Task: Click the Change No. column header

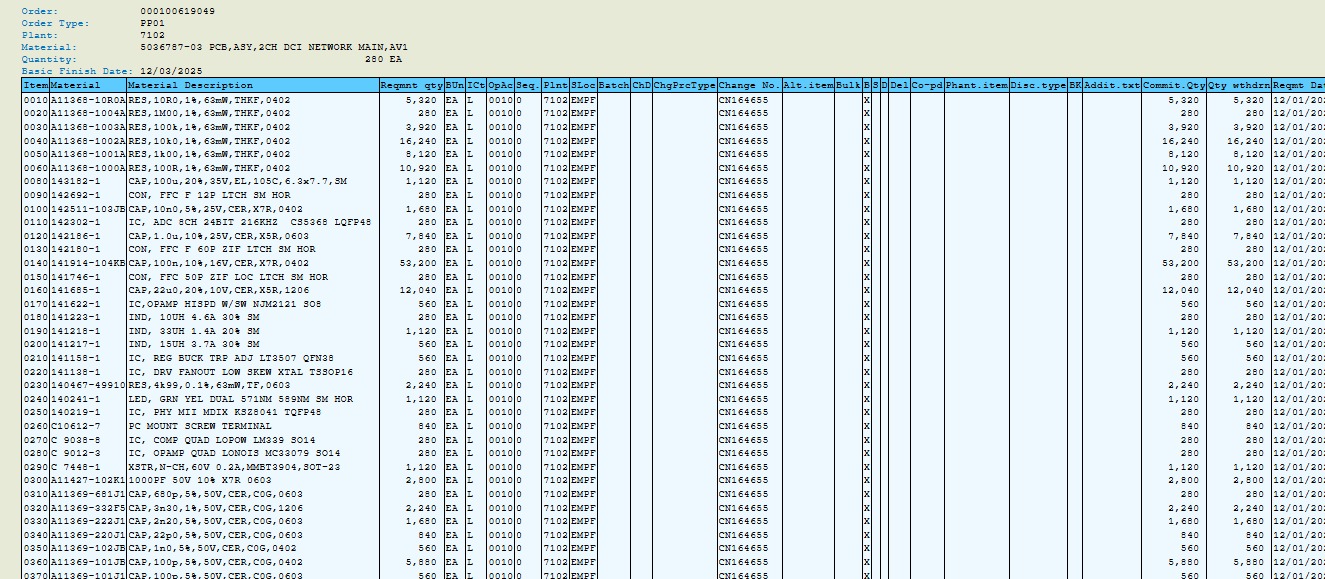Action: point(748,86)
